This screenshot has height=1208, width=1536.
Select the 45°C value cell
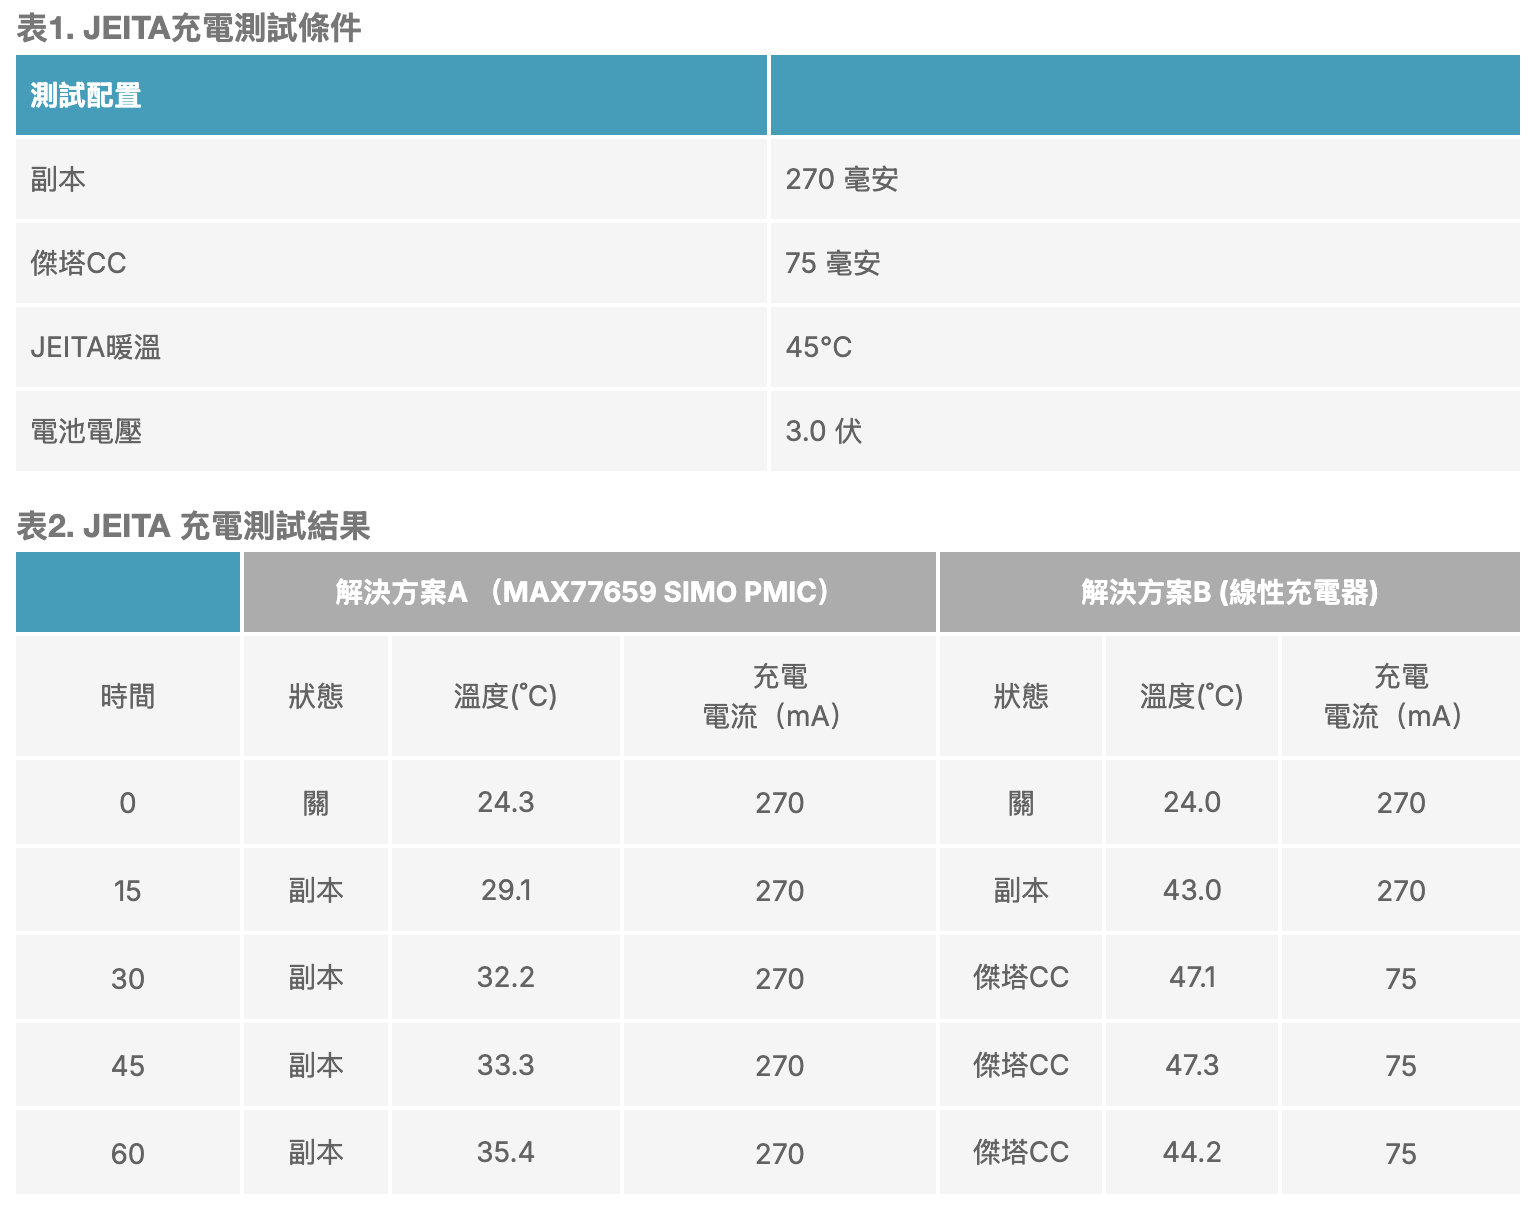pyautogui.click(x=821, y=347)
